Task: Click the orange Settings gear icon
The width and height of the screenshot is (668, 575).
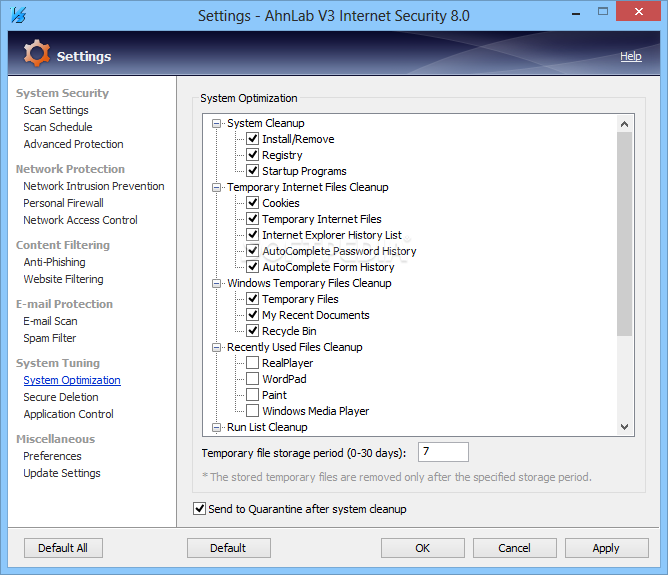Action: [36, 53]
